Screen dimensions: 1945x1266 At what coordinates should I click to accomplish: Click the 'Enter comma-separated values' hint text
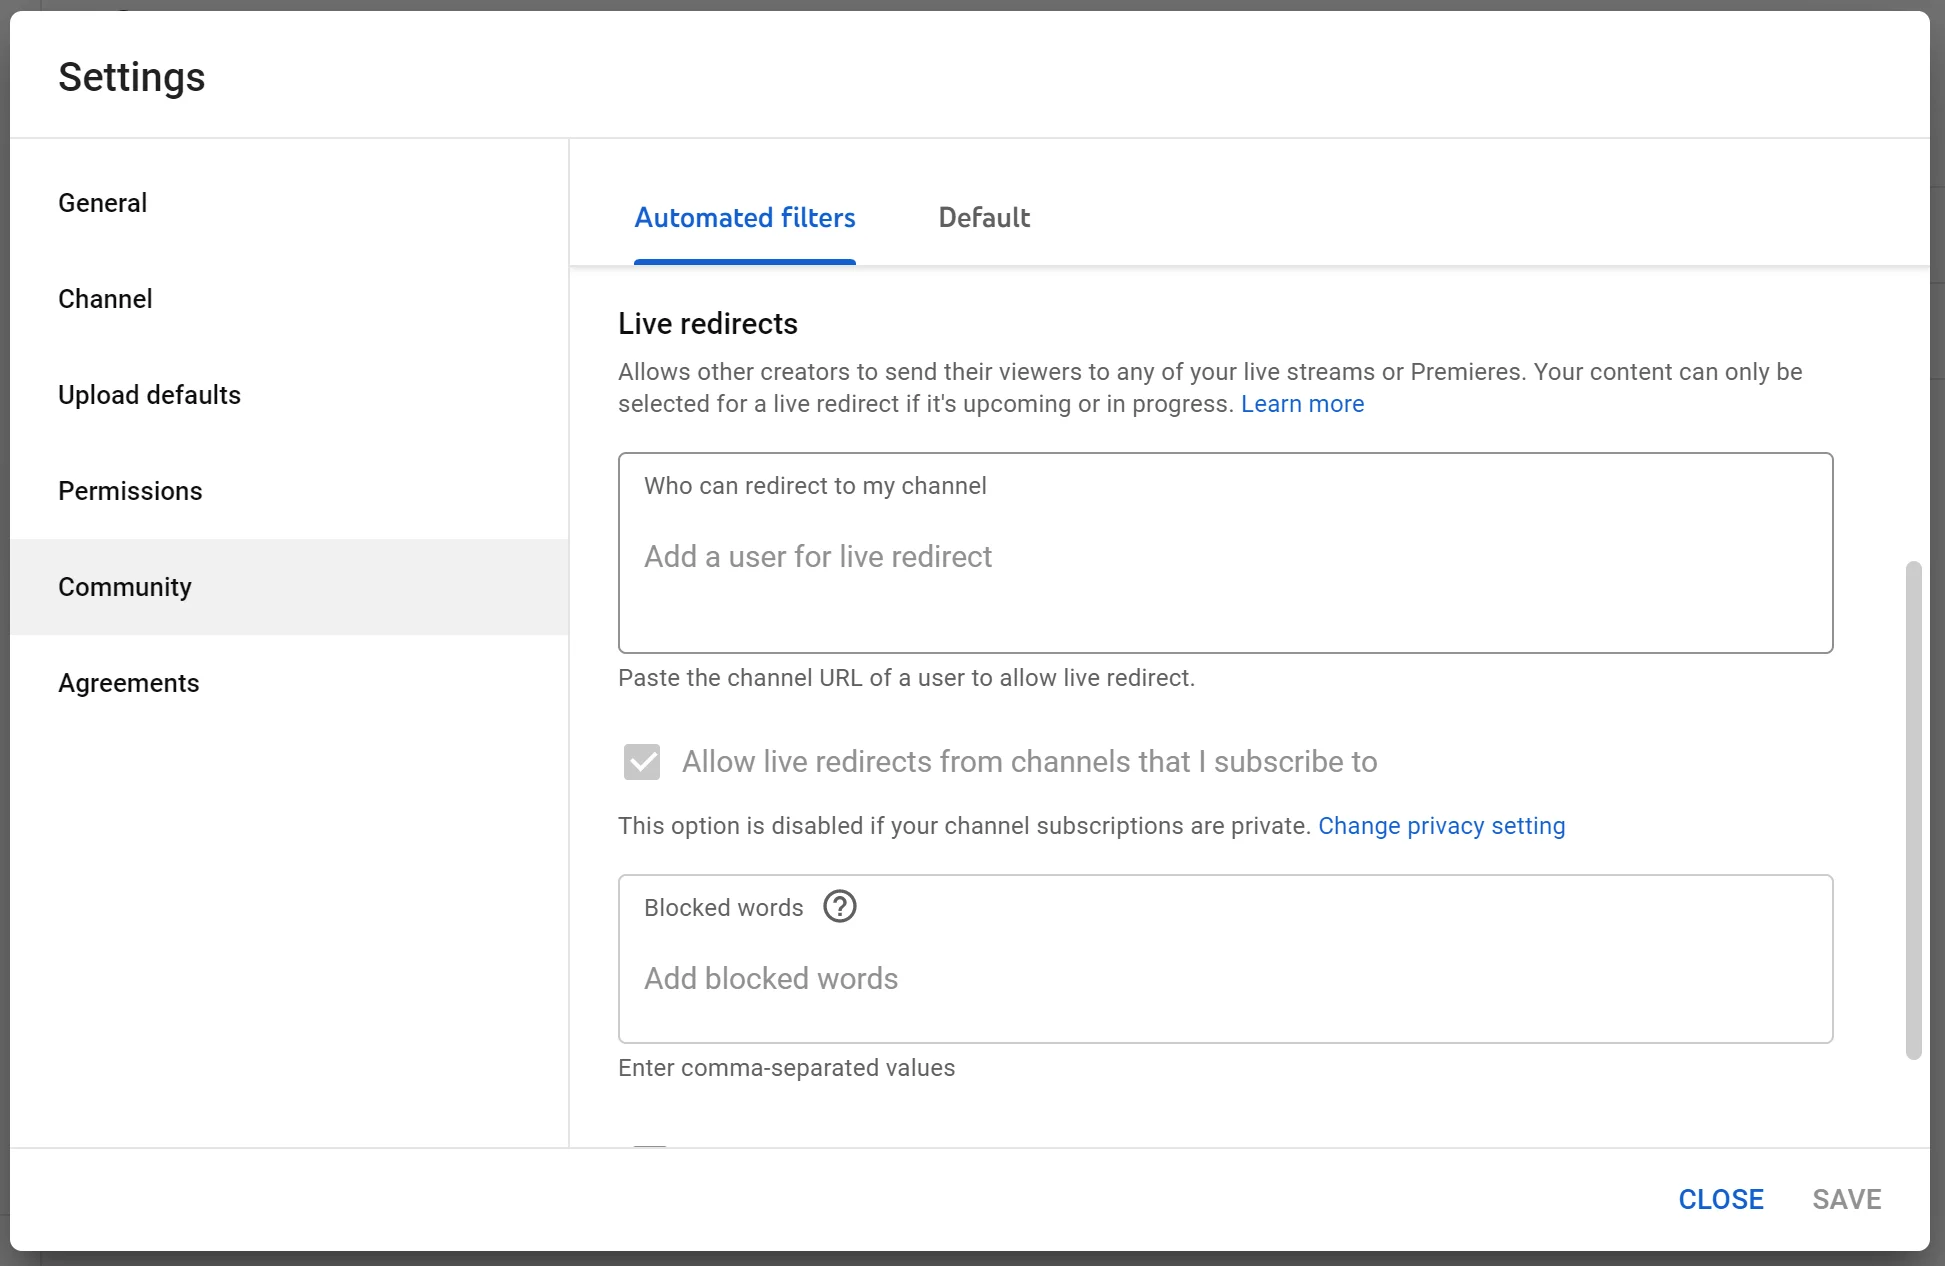pos(786,1068)
